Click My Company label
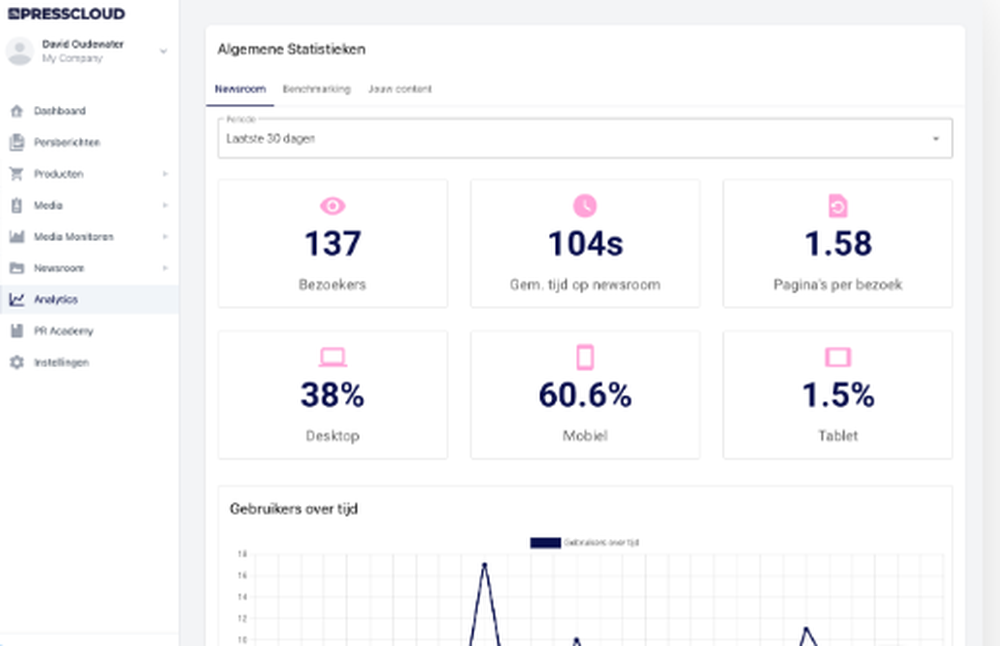 coord(72,58)
